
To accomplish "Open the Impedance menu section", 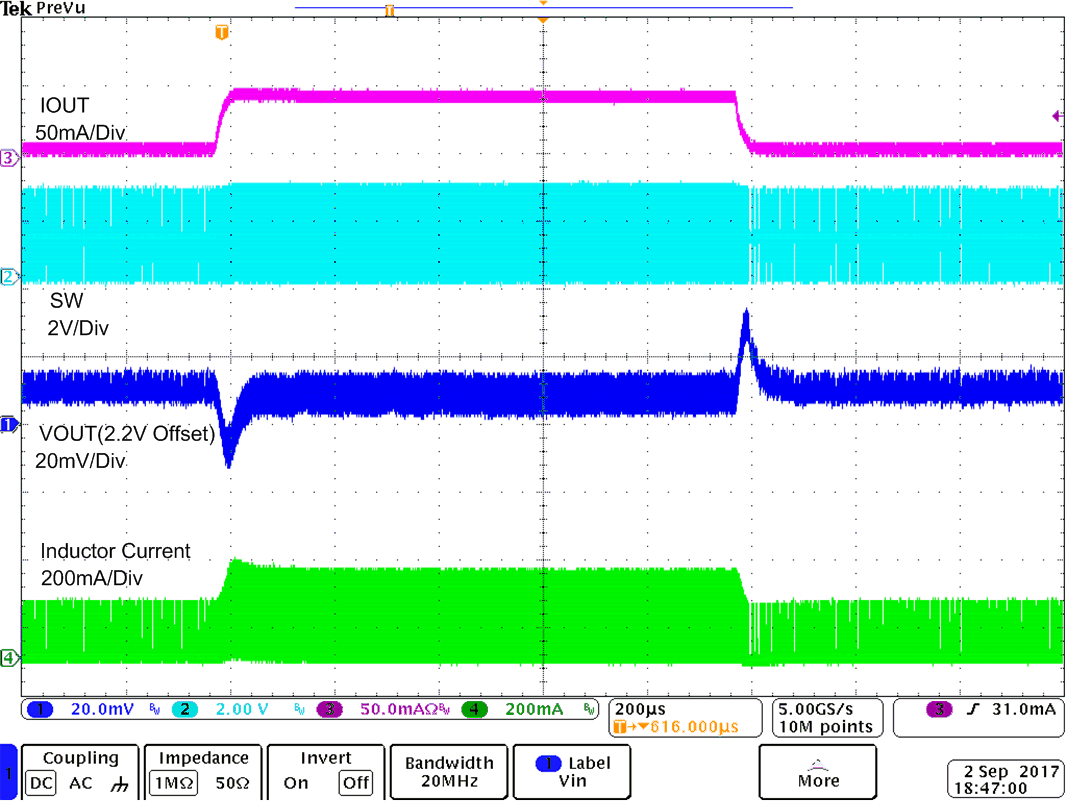I will (x=202, y=759).
